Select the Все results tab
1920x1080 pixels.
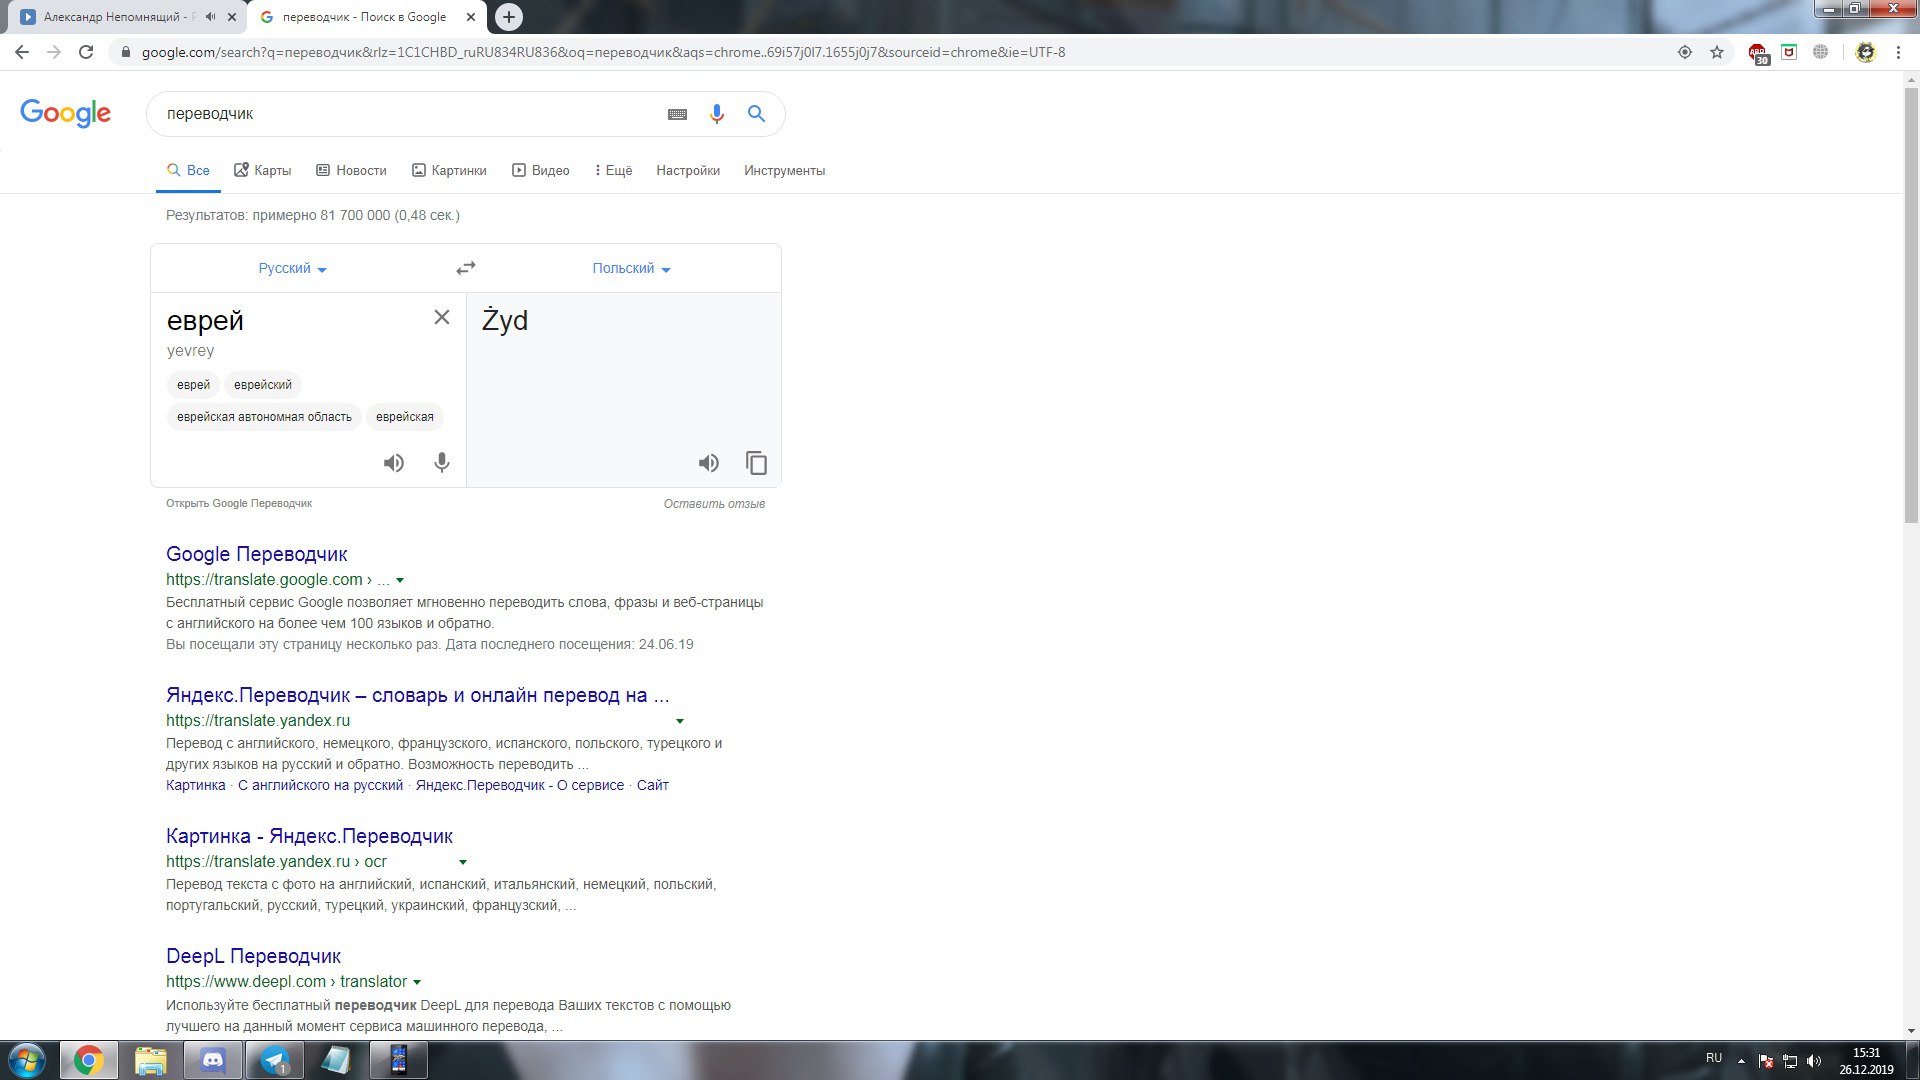pos(188,170)
